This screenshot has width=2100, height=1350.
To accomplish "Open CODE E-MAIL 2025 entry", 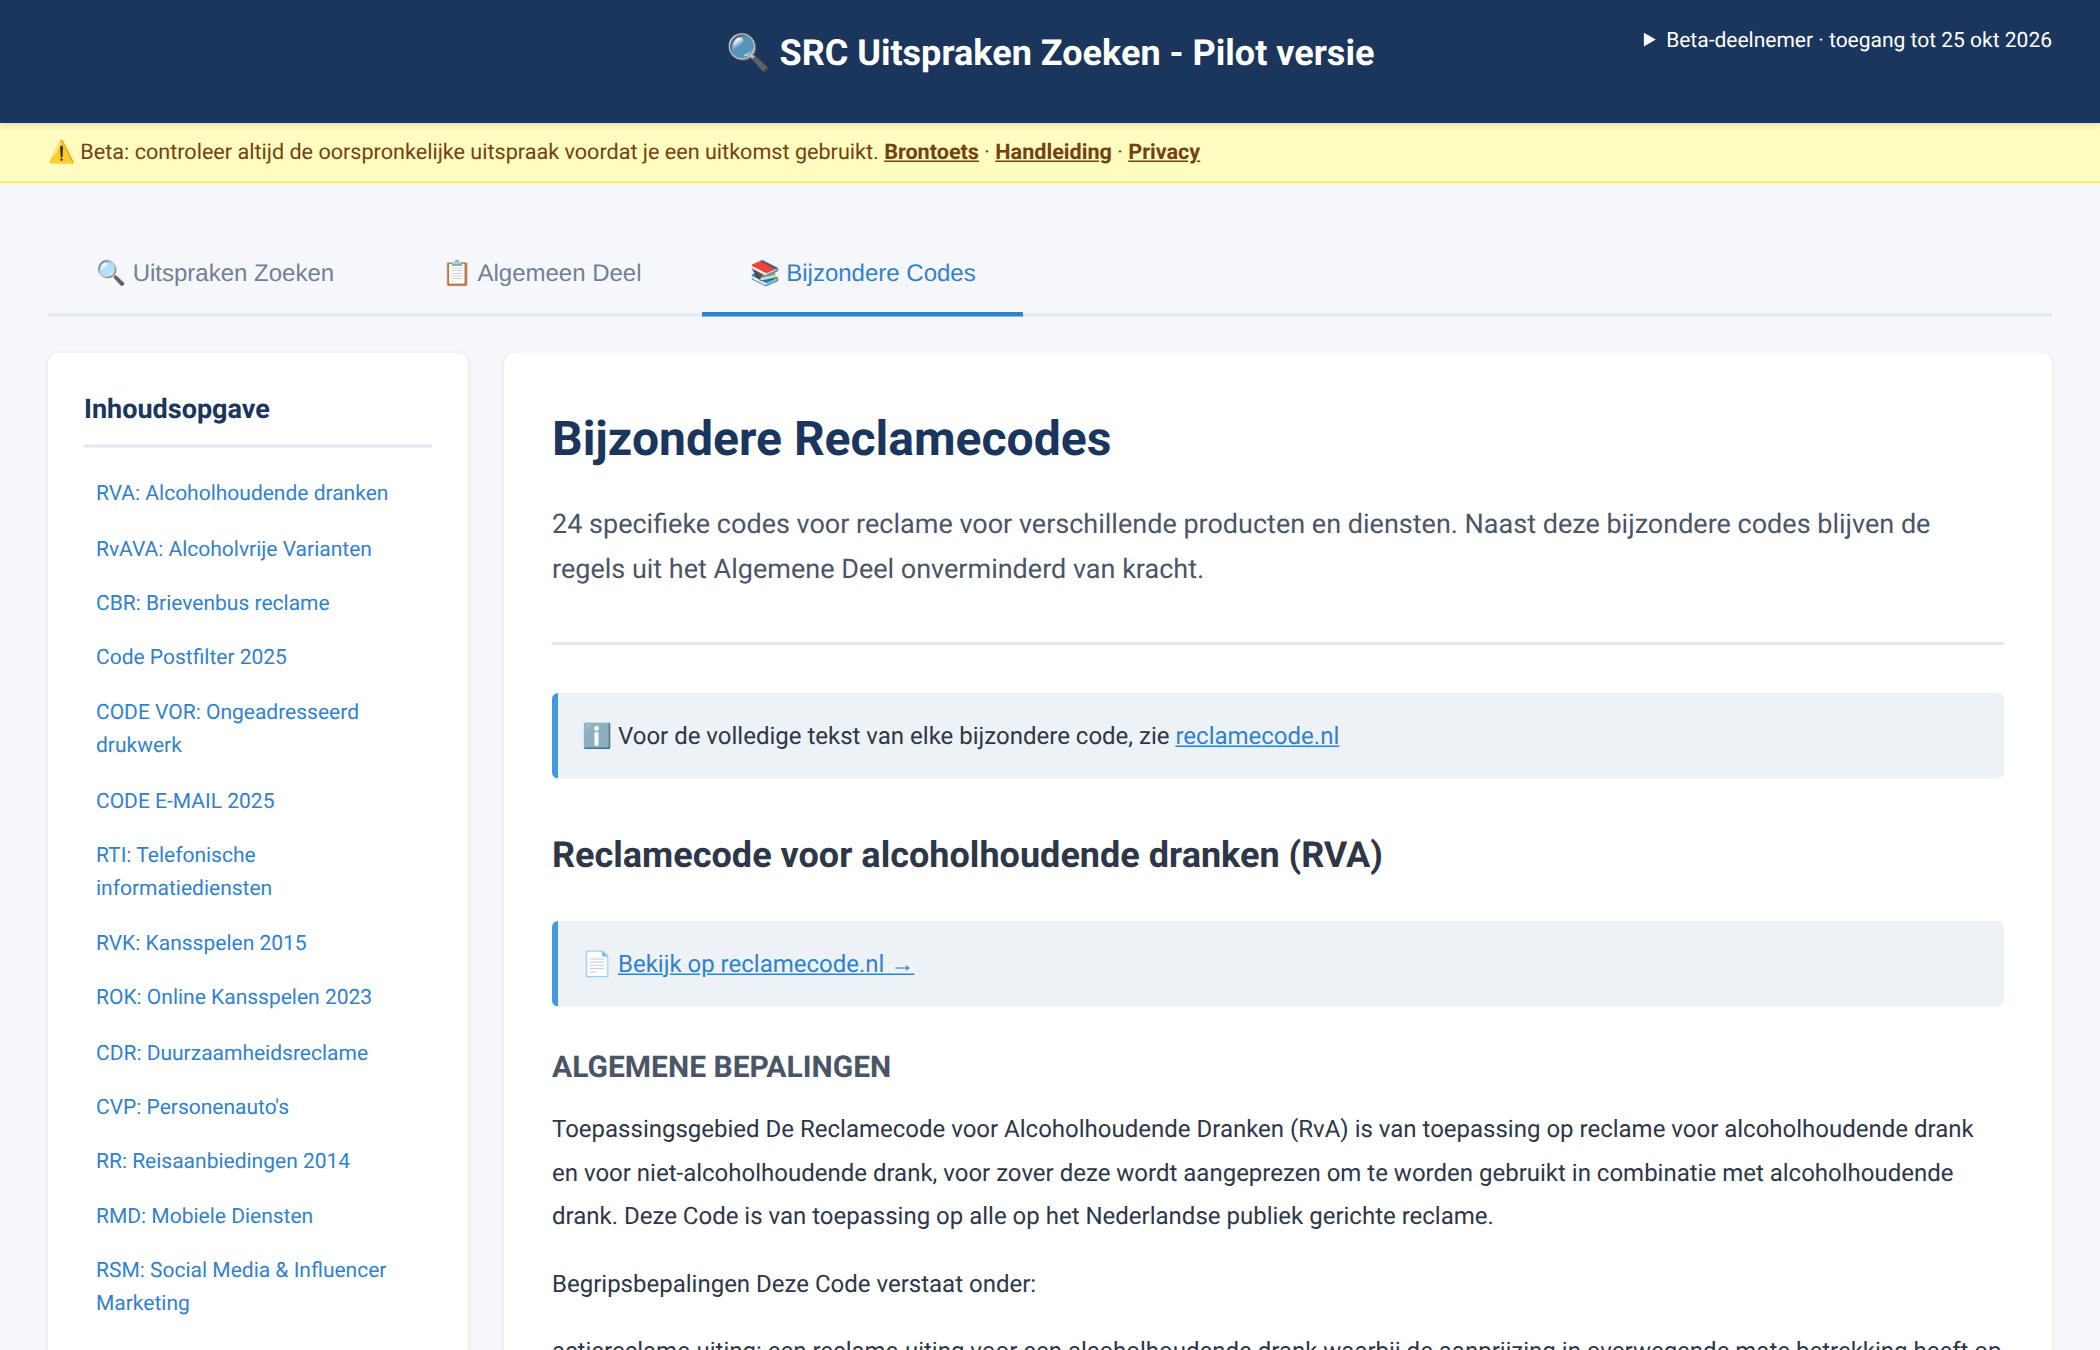I will click(x=185, y=801).
